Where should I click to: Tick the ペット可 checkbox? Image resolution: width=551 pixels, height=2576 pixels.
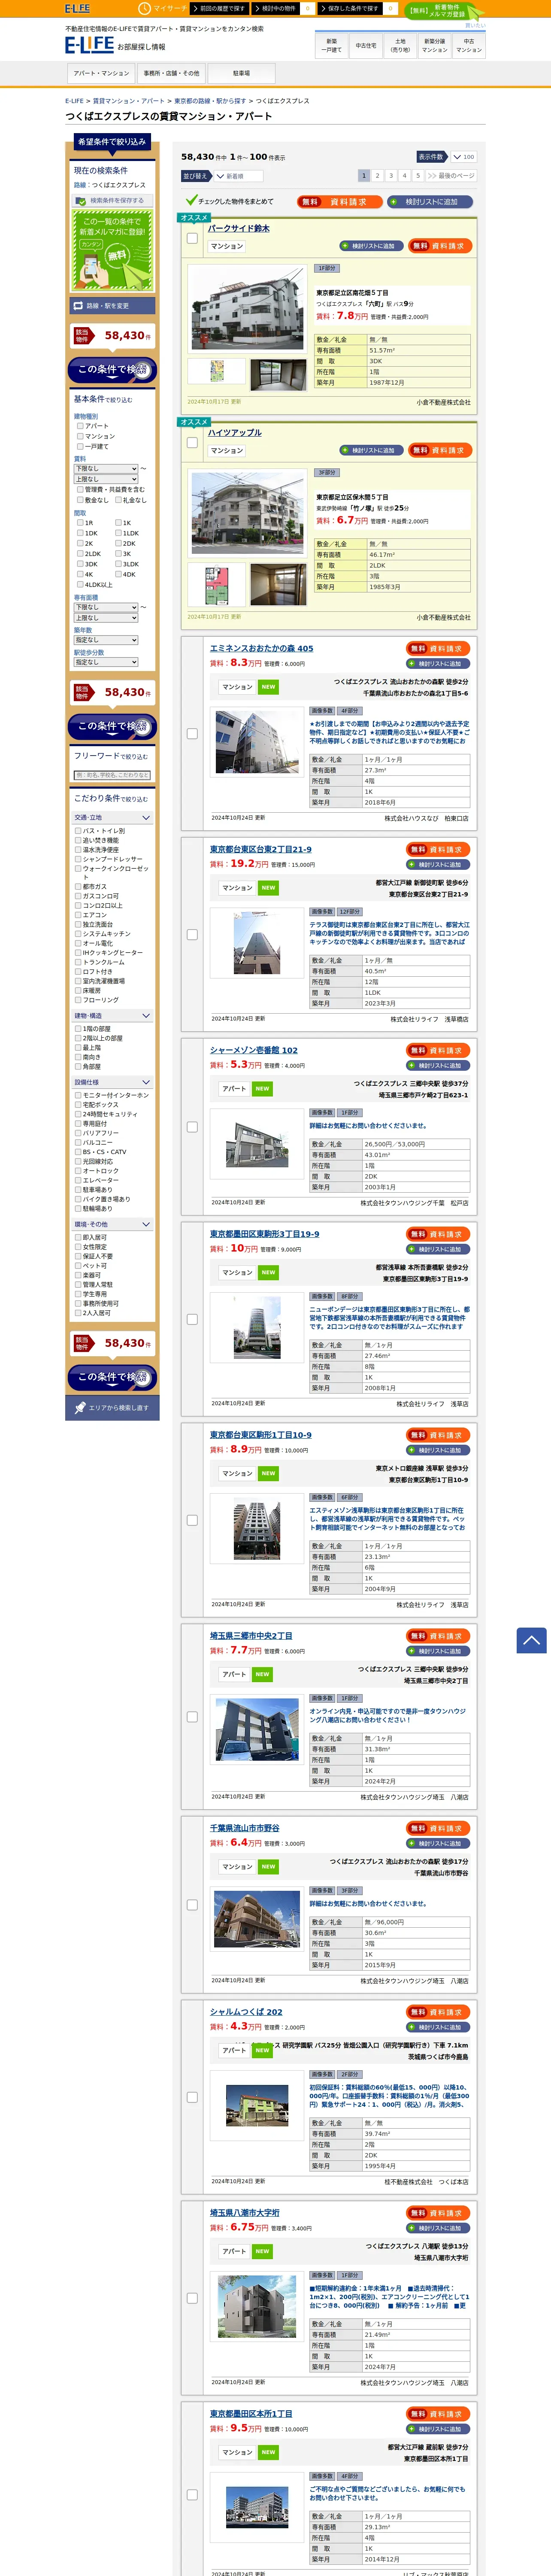[78, 1266]
